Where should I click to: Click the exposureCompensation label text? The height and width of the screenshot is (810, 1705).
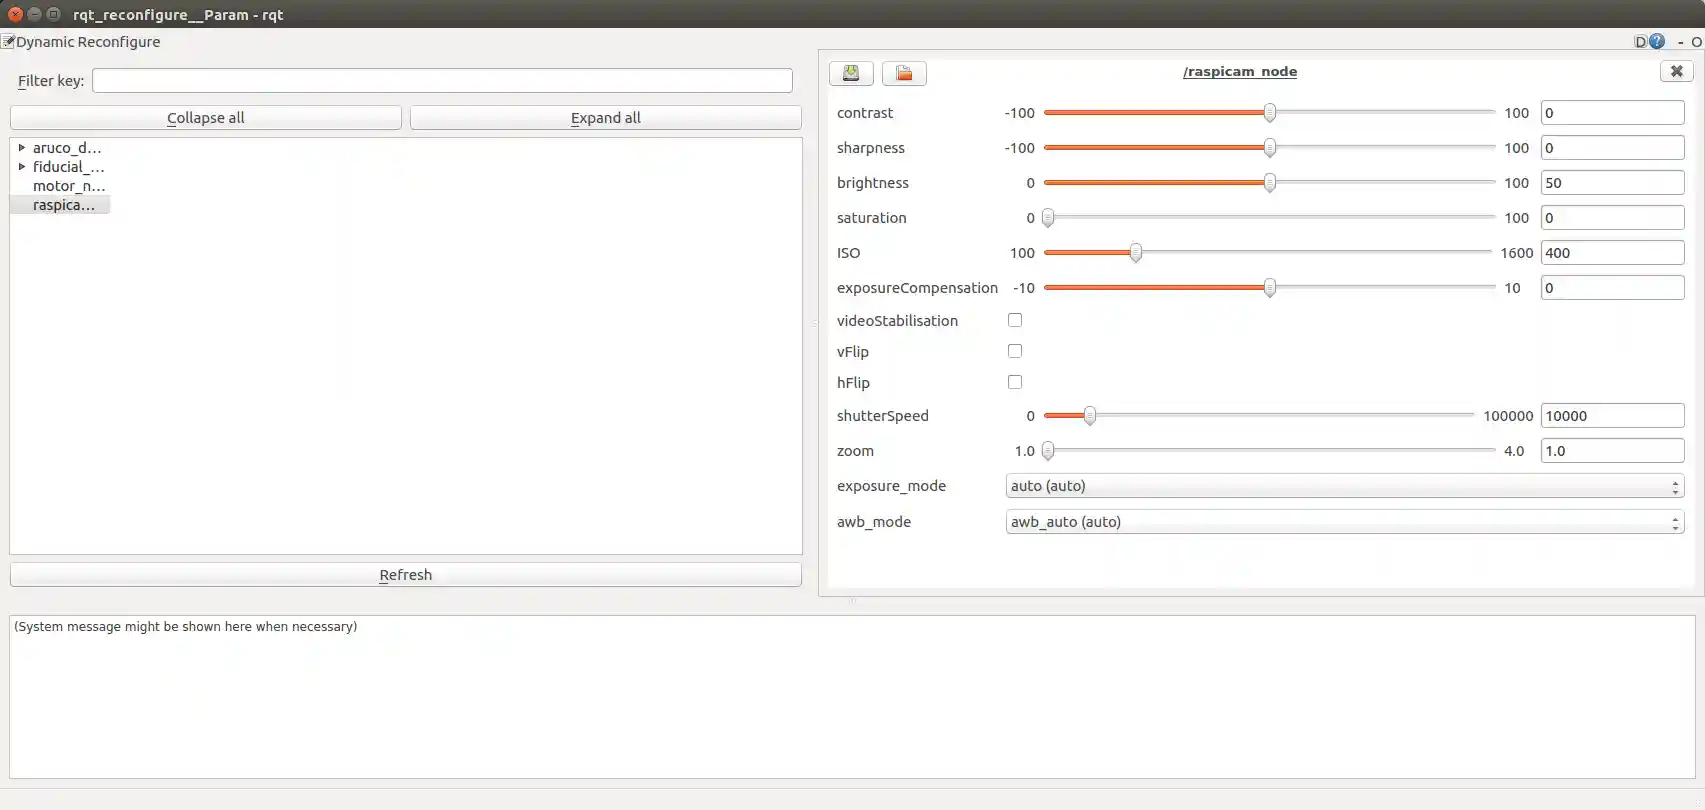(x=917, y=288)
